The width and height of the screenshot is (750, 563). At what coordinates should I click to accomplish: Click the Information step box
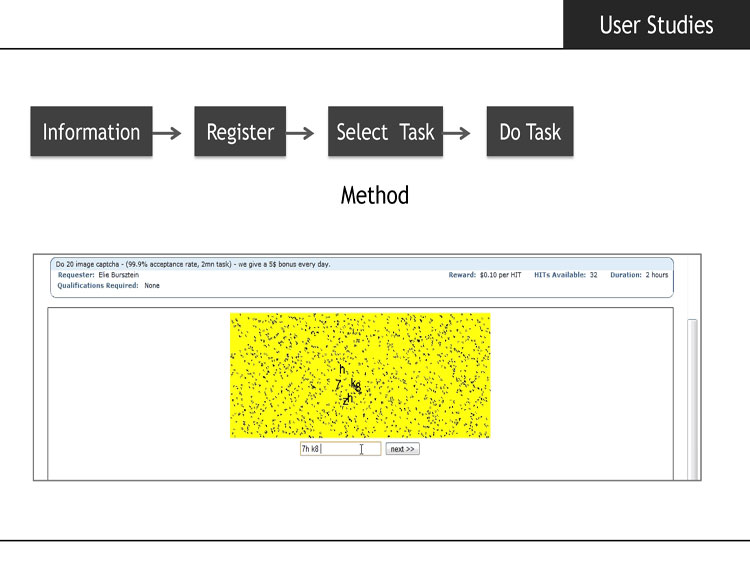[x=91, y=132]
